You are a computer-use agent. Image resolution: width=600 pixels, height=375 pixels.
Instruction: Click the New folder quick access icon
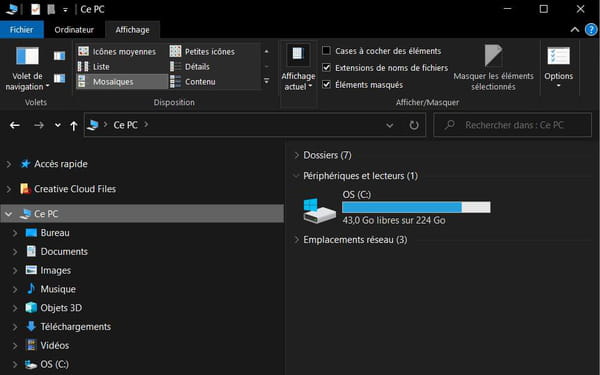click(51, 9)
